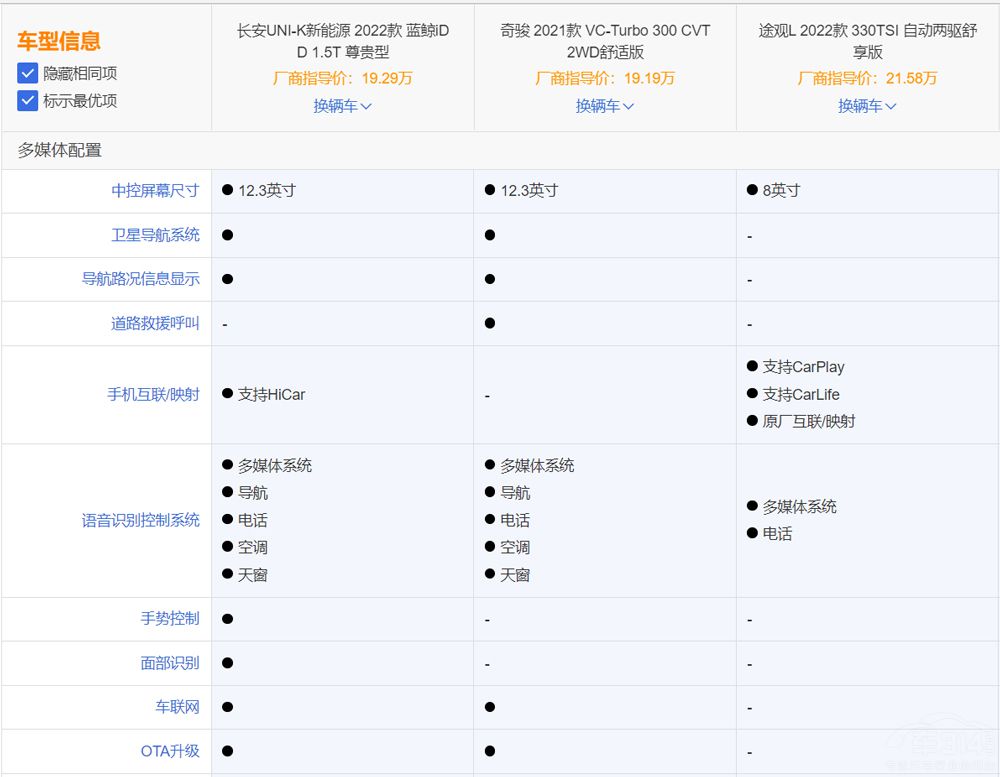Click the 奇骏 2021款 VC-Turbo model title
This screenshot has height=777, width=1000.
604,41
